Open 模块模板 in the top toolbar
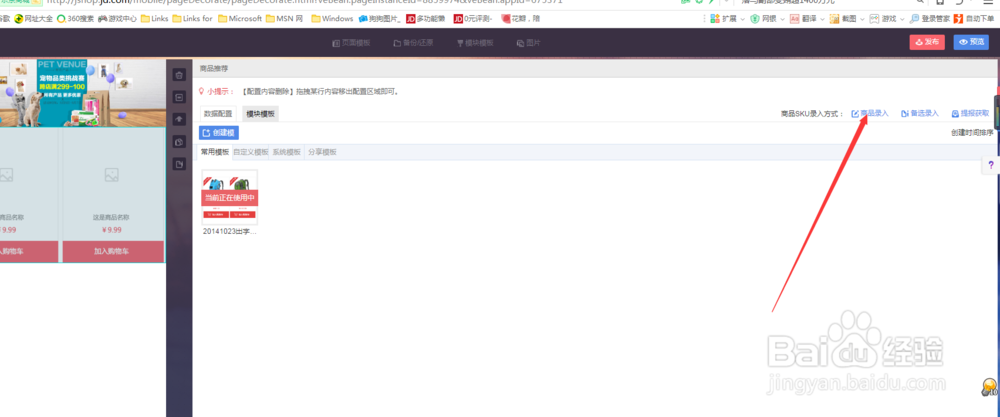 click(x=475, y=43)
